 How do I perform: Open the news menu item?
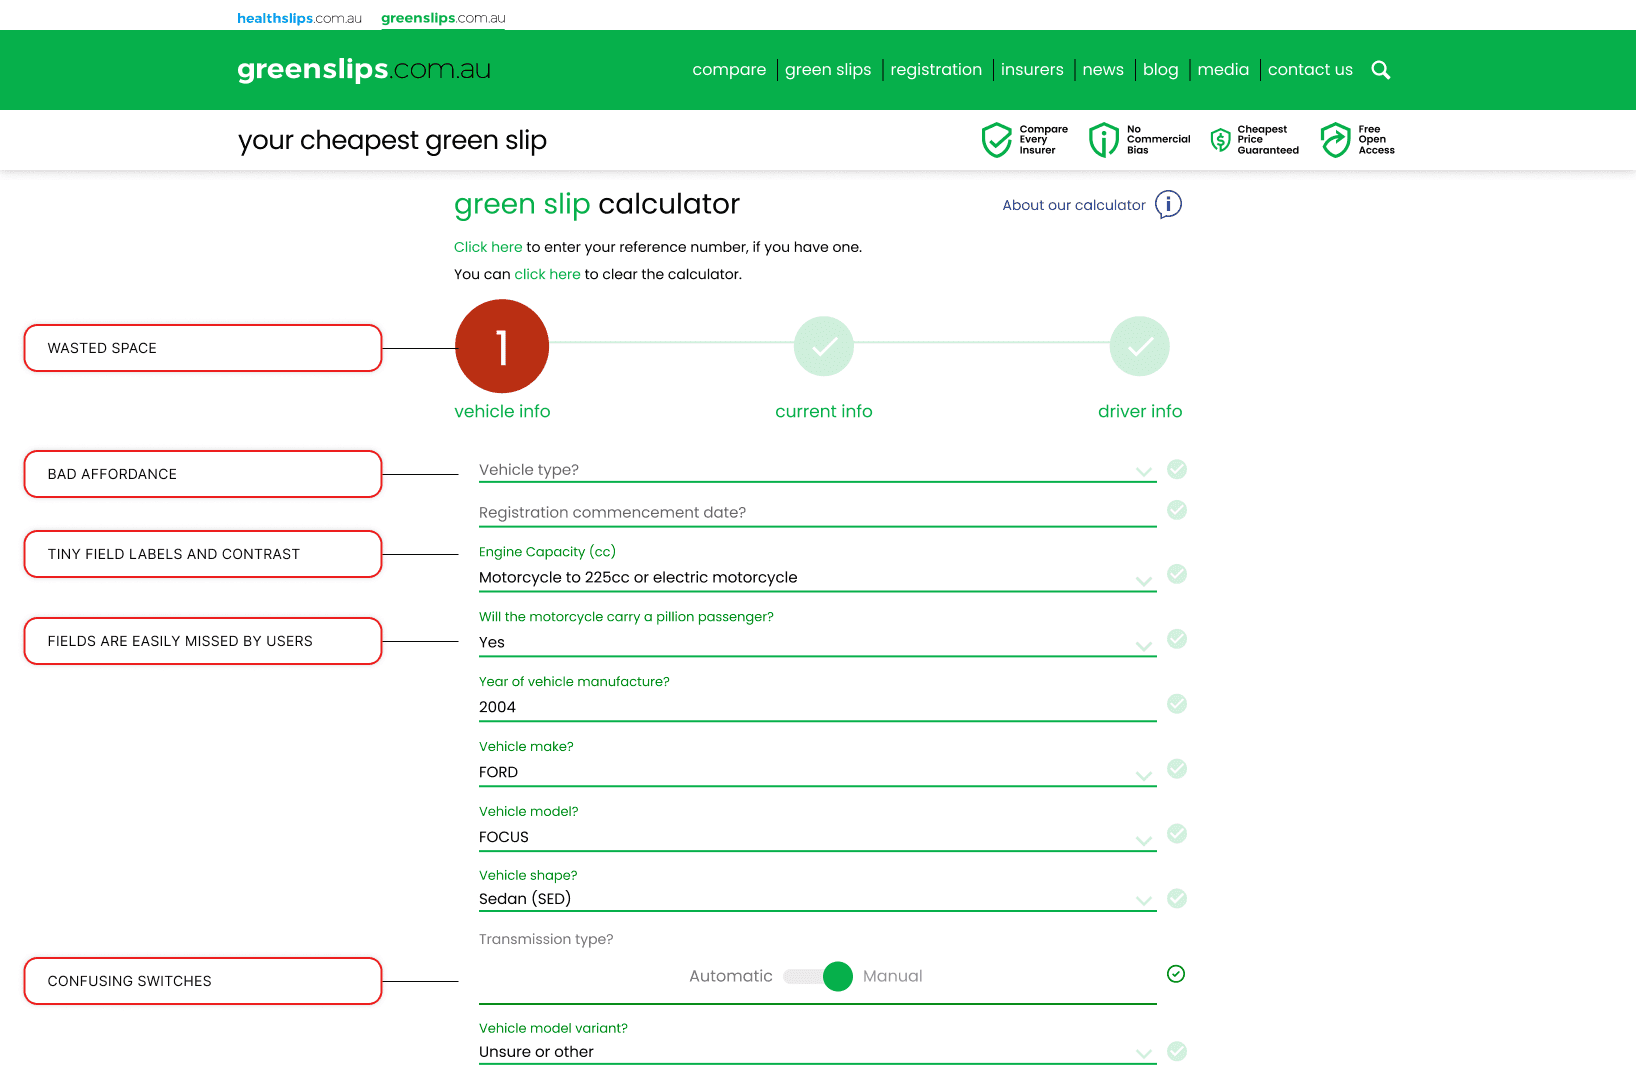[x=1103, y=70]
